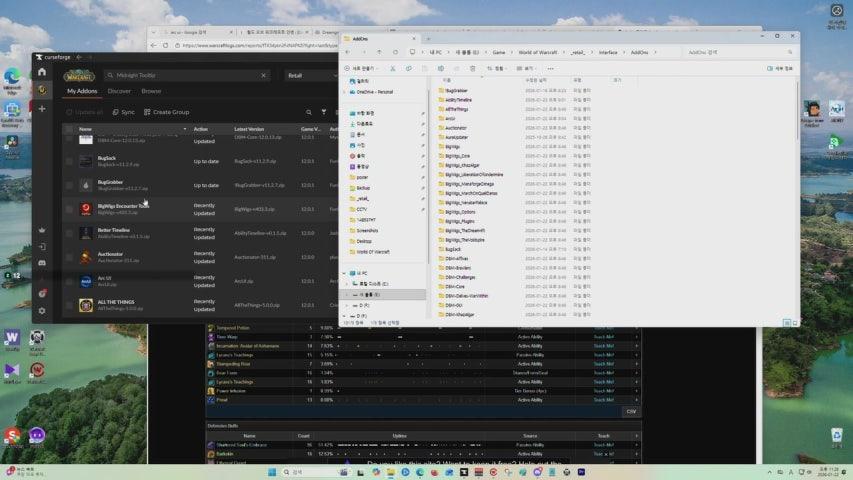
Task: Clear the Midnight Tooltip search with X
Action: click(x=264, y=75)
